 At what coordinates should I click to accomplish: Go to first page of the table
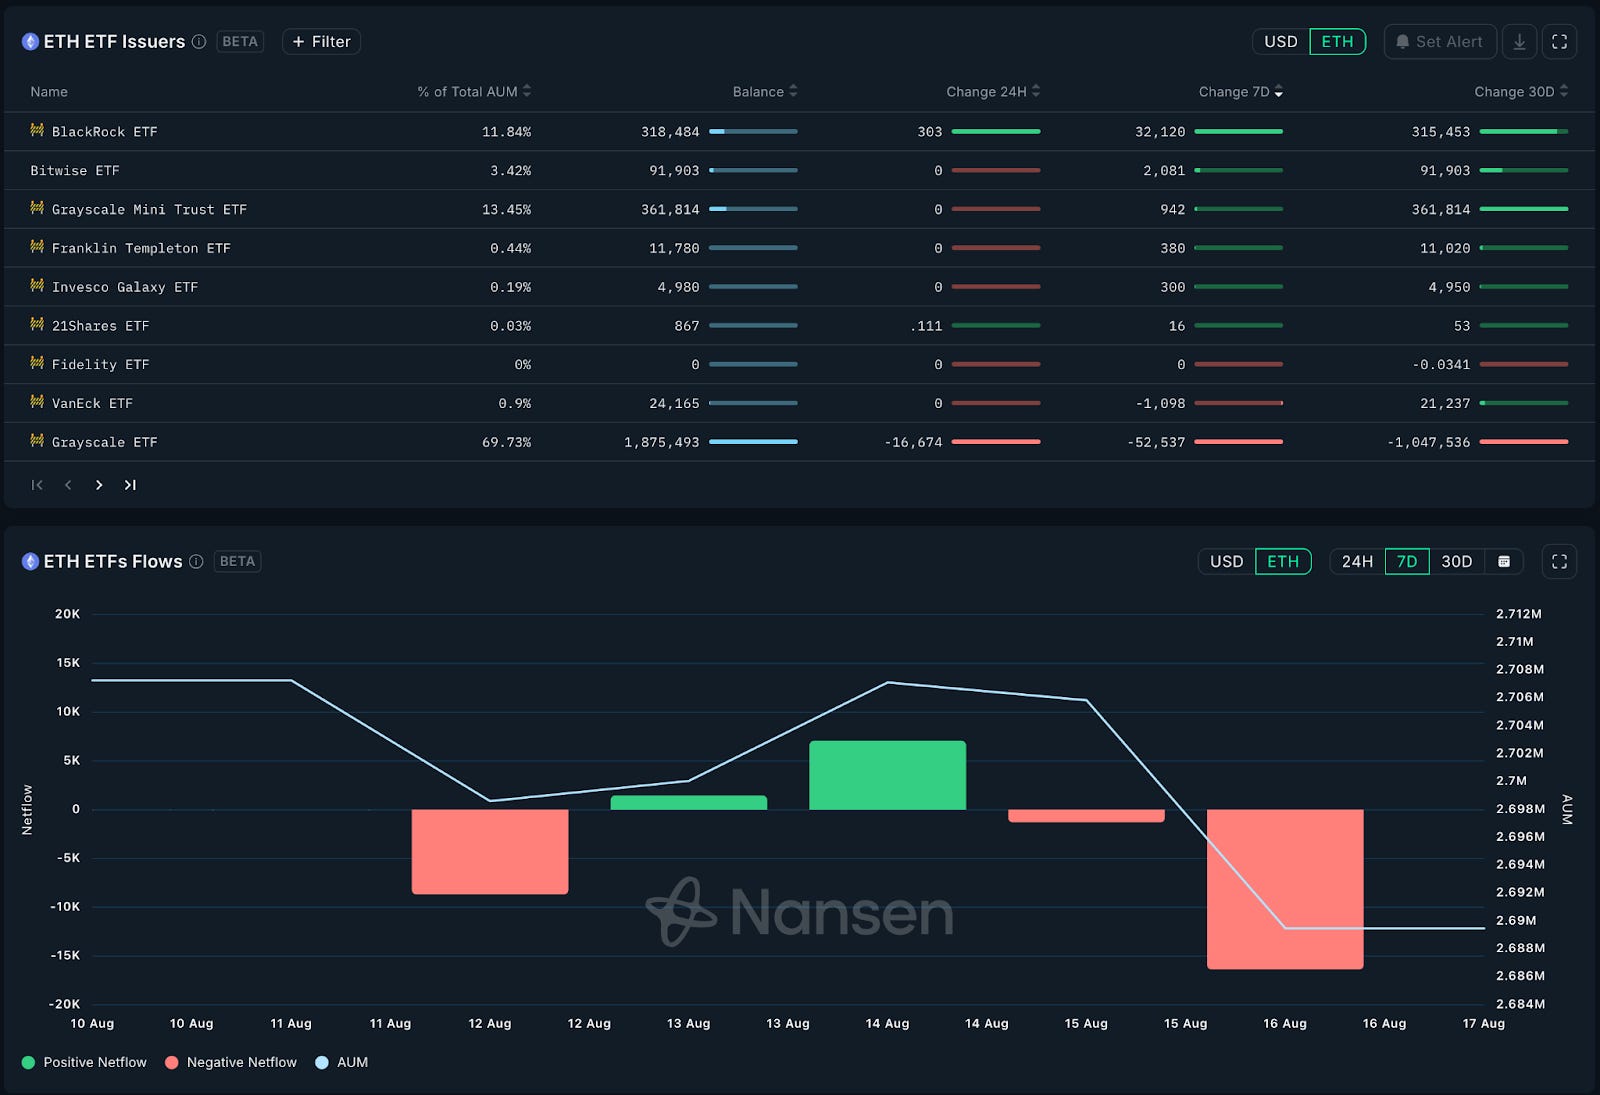pos(37,485)
